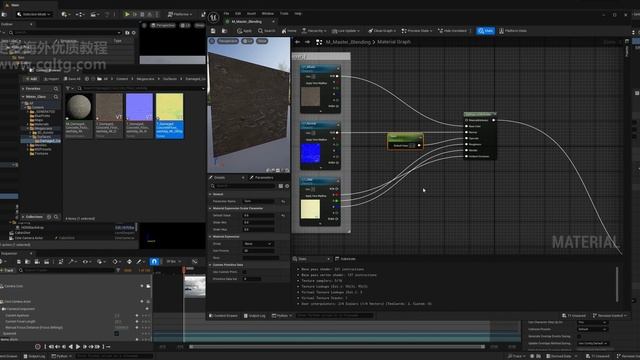The image size is (640, 360).
Task: Click the Unreal Engine logo icon
Action: (x=213, y=17)
